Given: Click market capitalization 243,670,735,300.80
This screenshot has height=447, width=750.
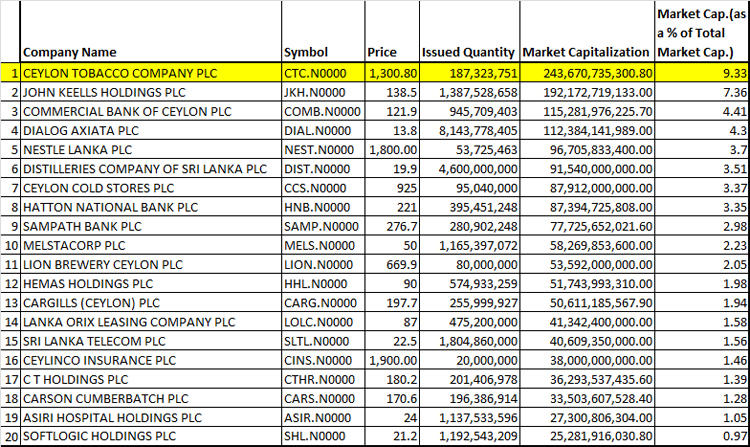Looking at the screenshot, I should point(587,73).
